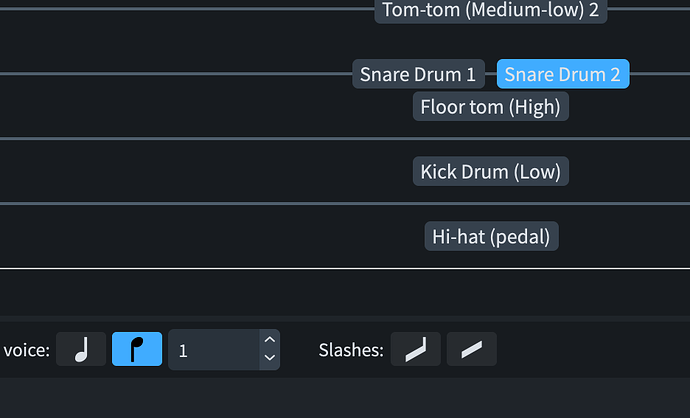Select the Tom-tom (Medium-low) 2 label

490,10
